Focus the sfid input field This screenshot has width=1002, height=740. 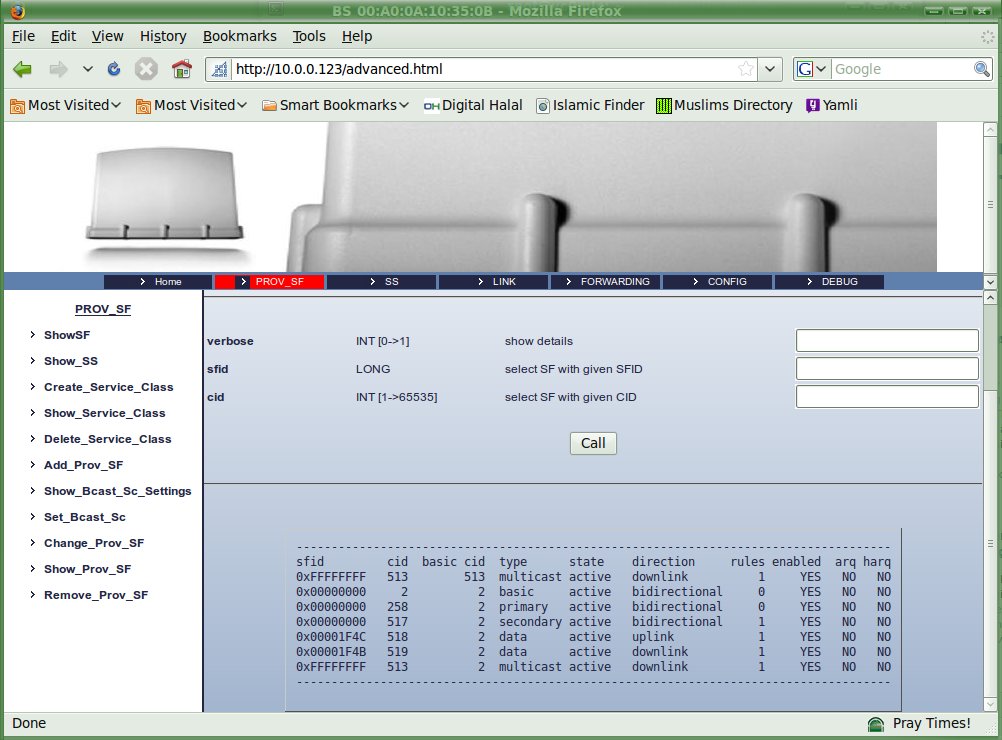click(887, 369)
